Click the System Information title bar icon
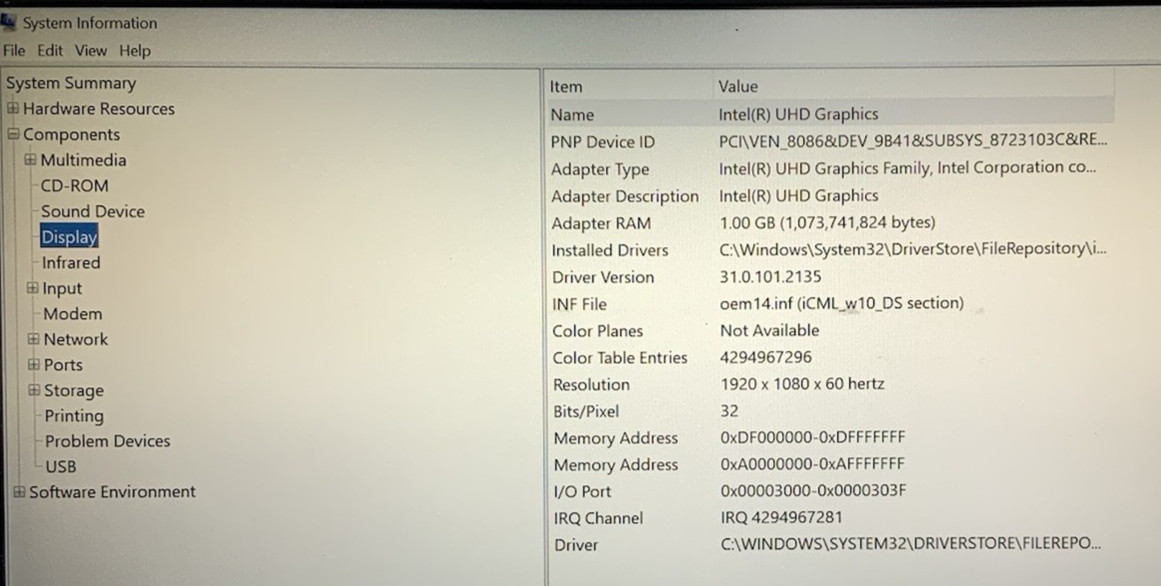This screenshot has height=586, width=1161. click(9, 22)
